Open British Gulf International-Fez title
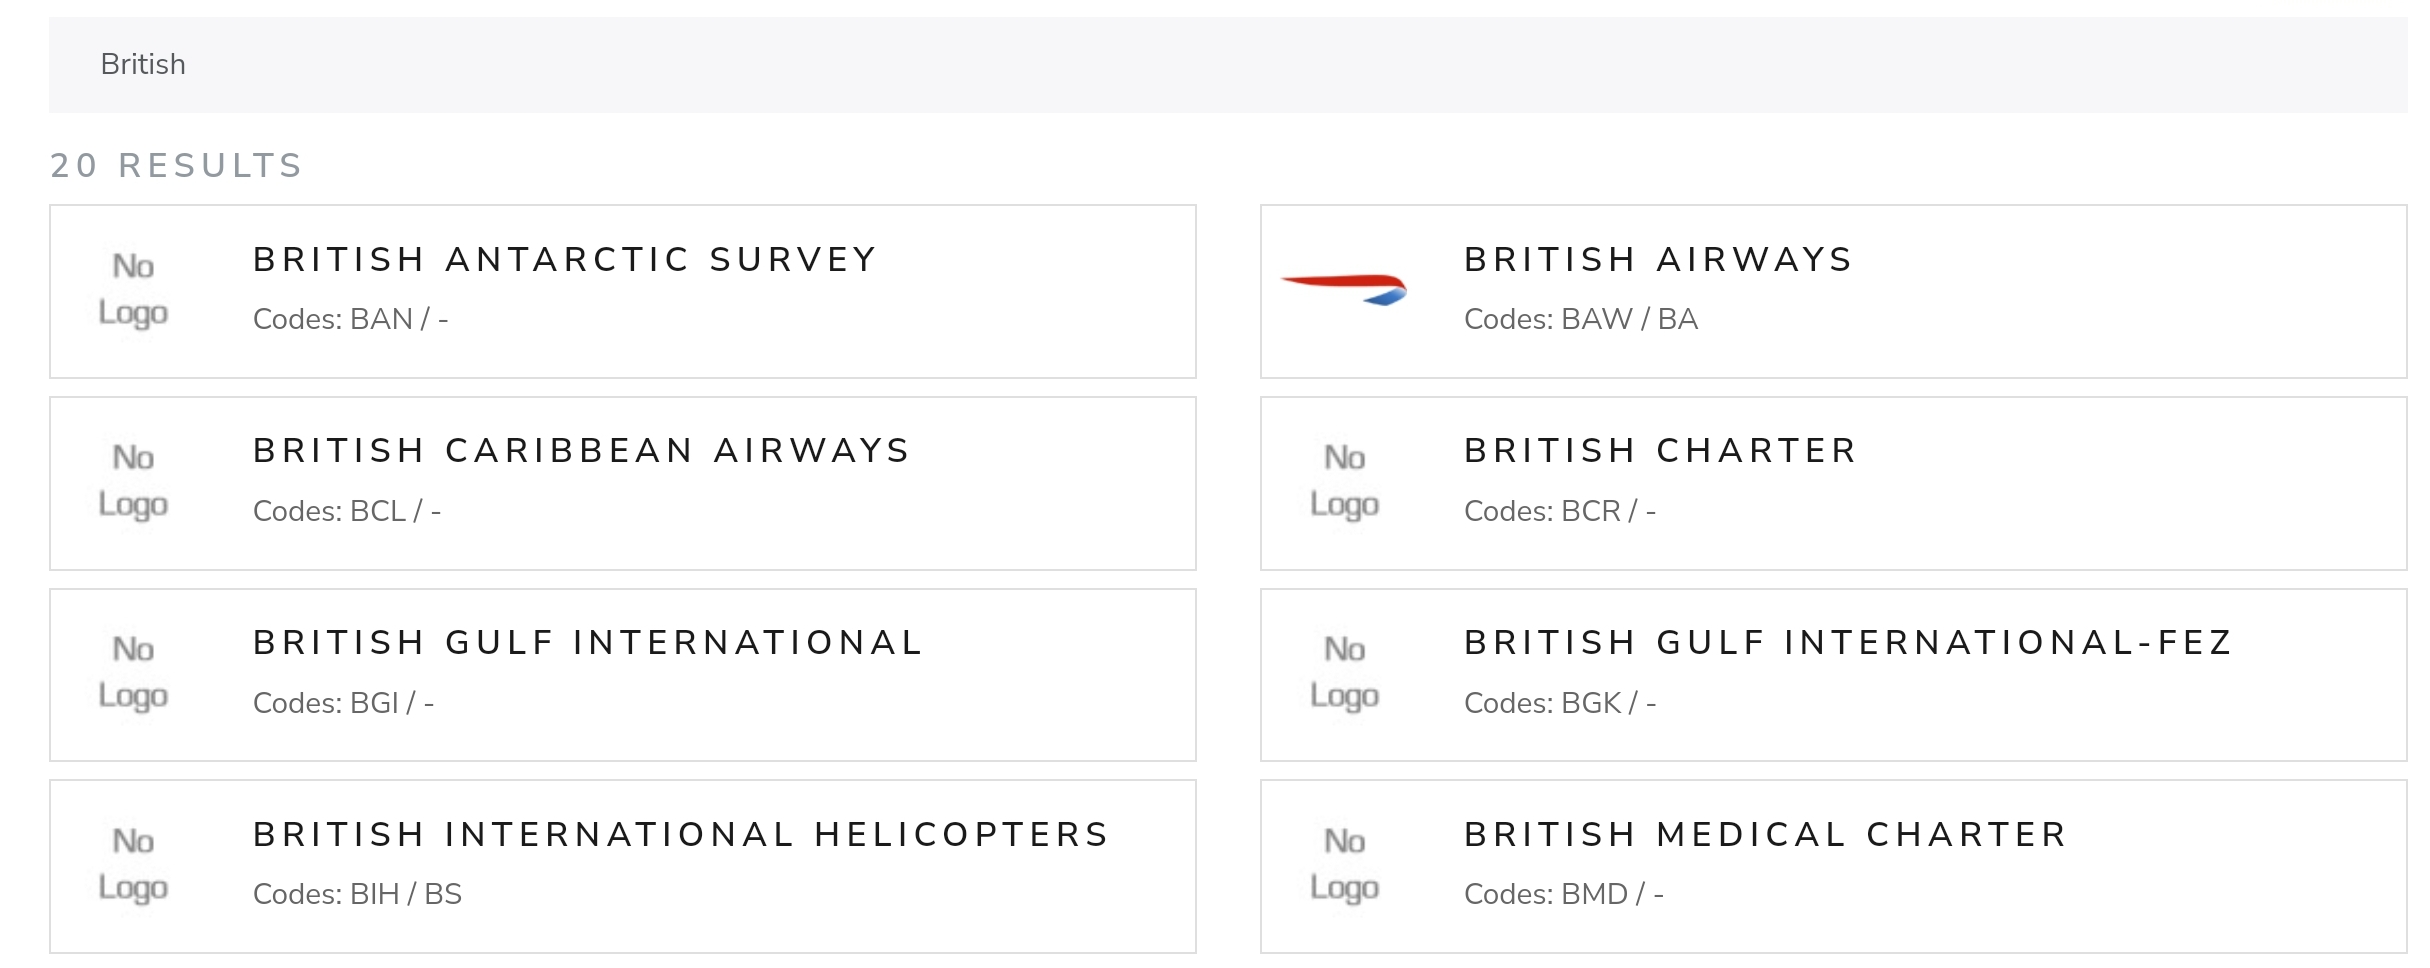2430x968 pixels. tap(1848, 643)
